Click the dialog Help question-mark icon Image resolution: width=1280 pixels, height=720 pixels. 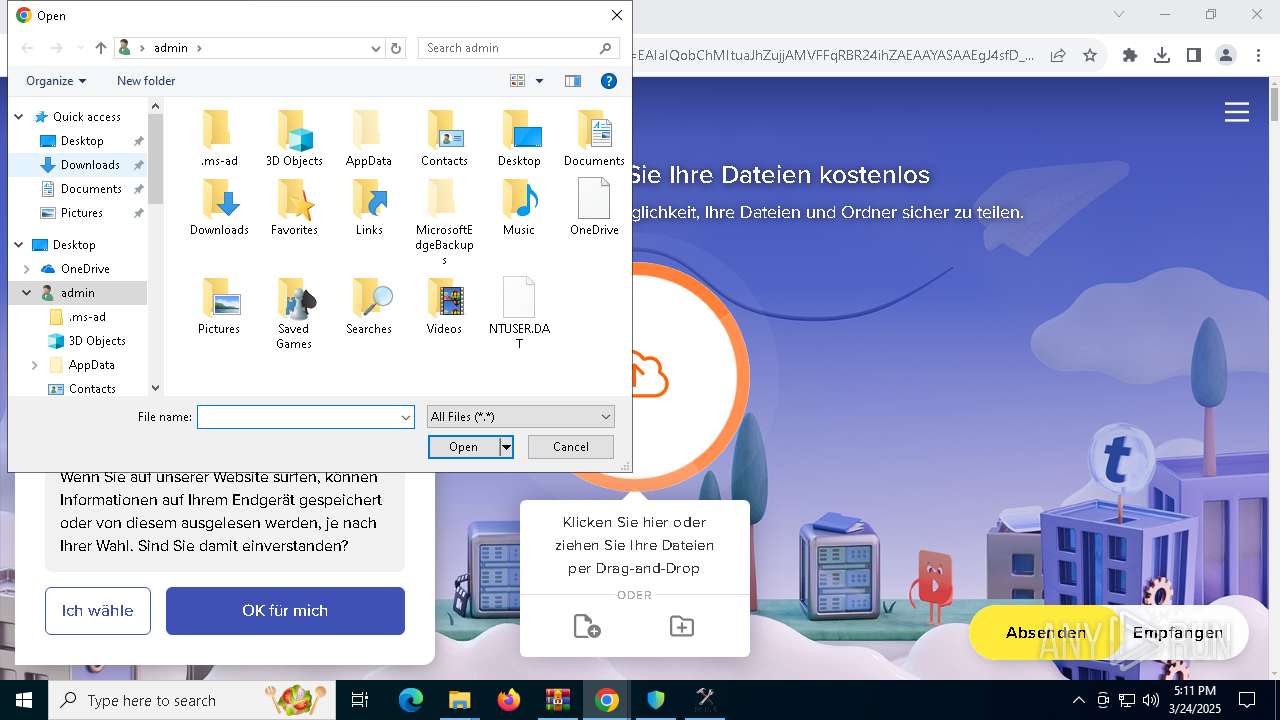tap(608, 81)
